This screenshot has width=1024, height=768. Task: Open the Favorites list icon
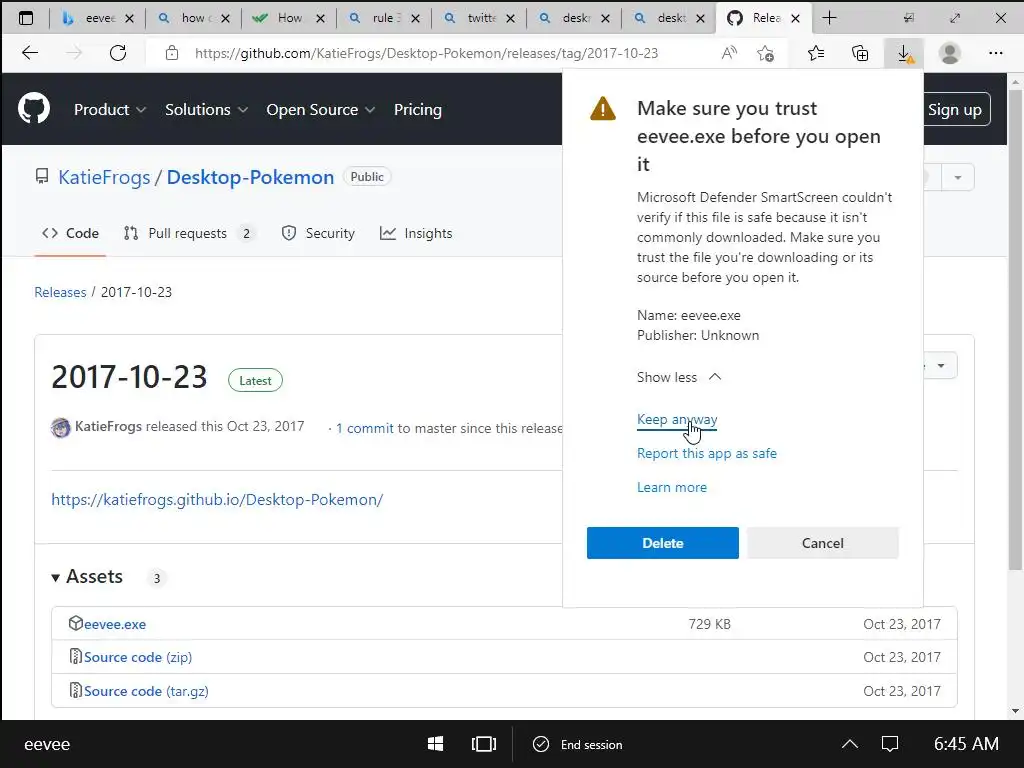816,53
